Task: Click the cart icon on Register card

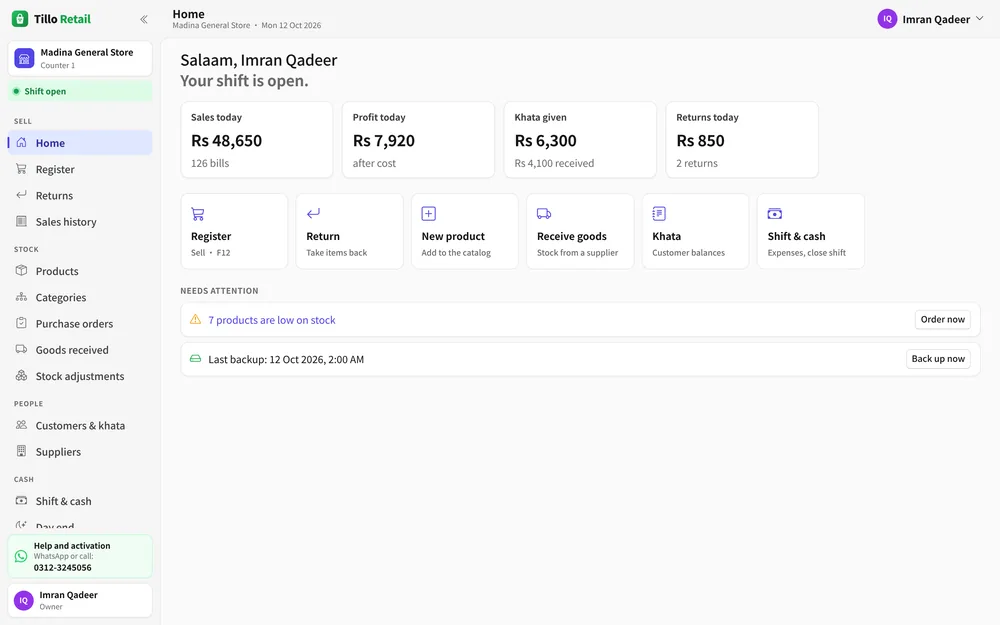Action: point(198,214)
